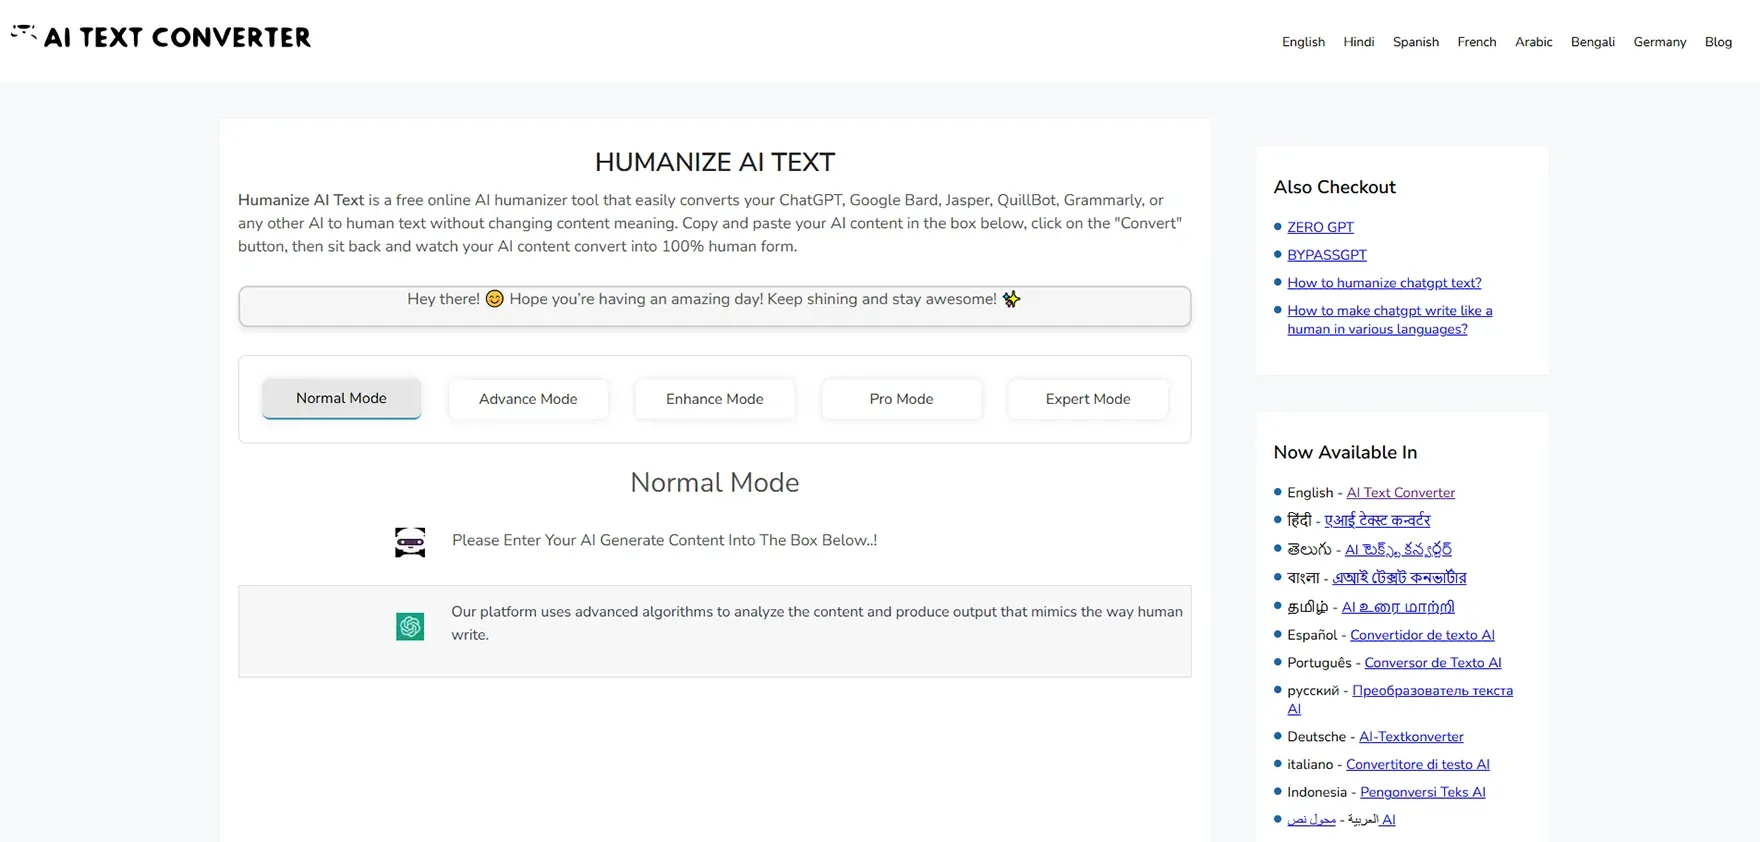The width and height of the screenshot is (1760, 842).
Task: Open the Bangla converter link
Action: point(1399,578)
